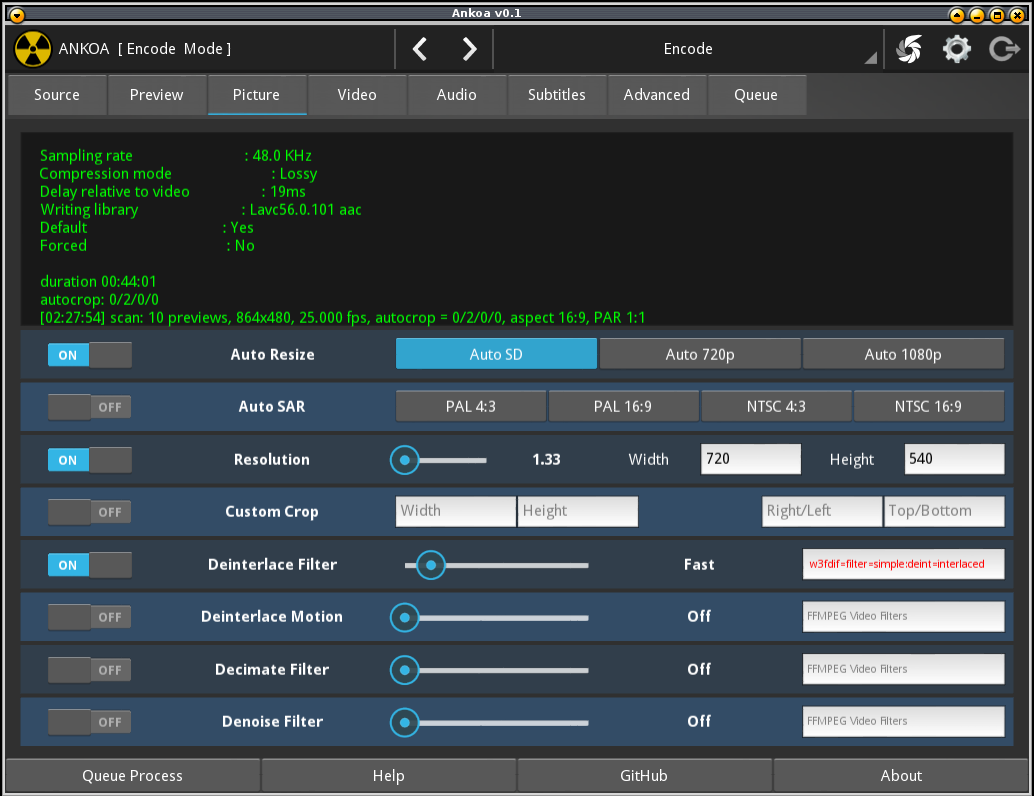Viewport: 1034px width, 796px height.
Task: Turn off the Deinterlace Filter switch
Action: pos(90,565)
